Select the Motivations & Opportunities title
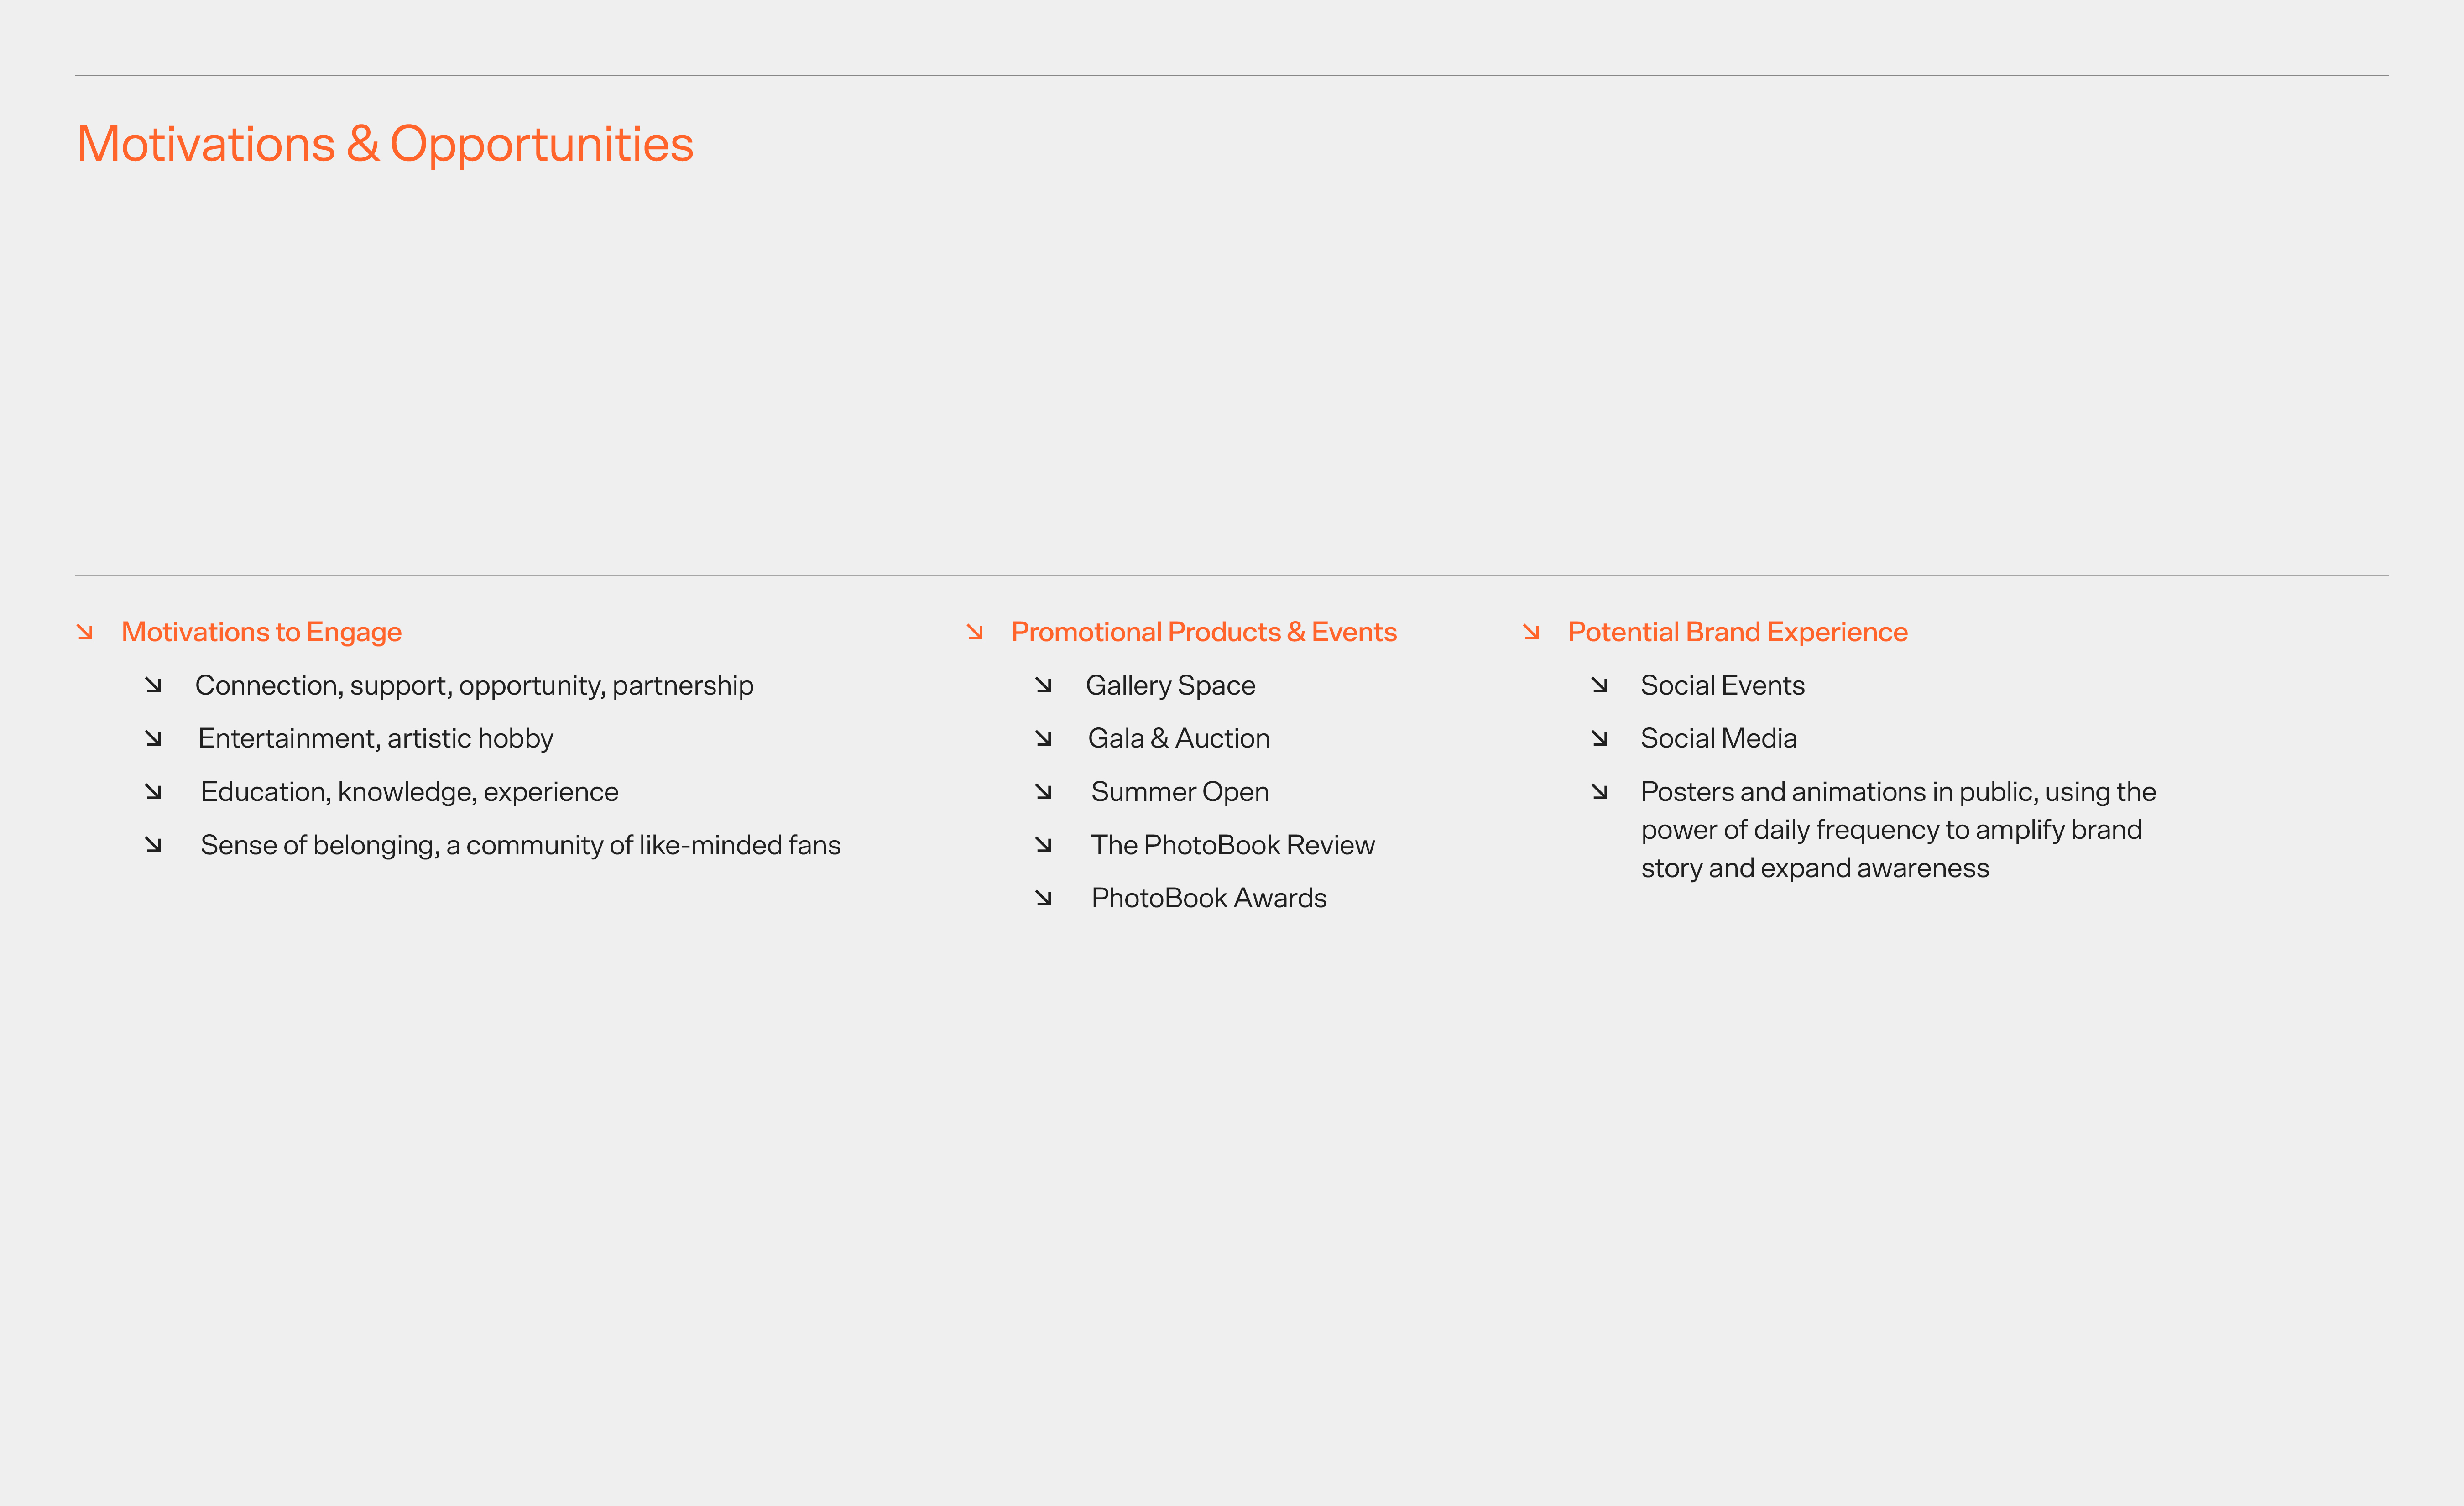The image size is (2464, 1506). click(385, 144)
